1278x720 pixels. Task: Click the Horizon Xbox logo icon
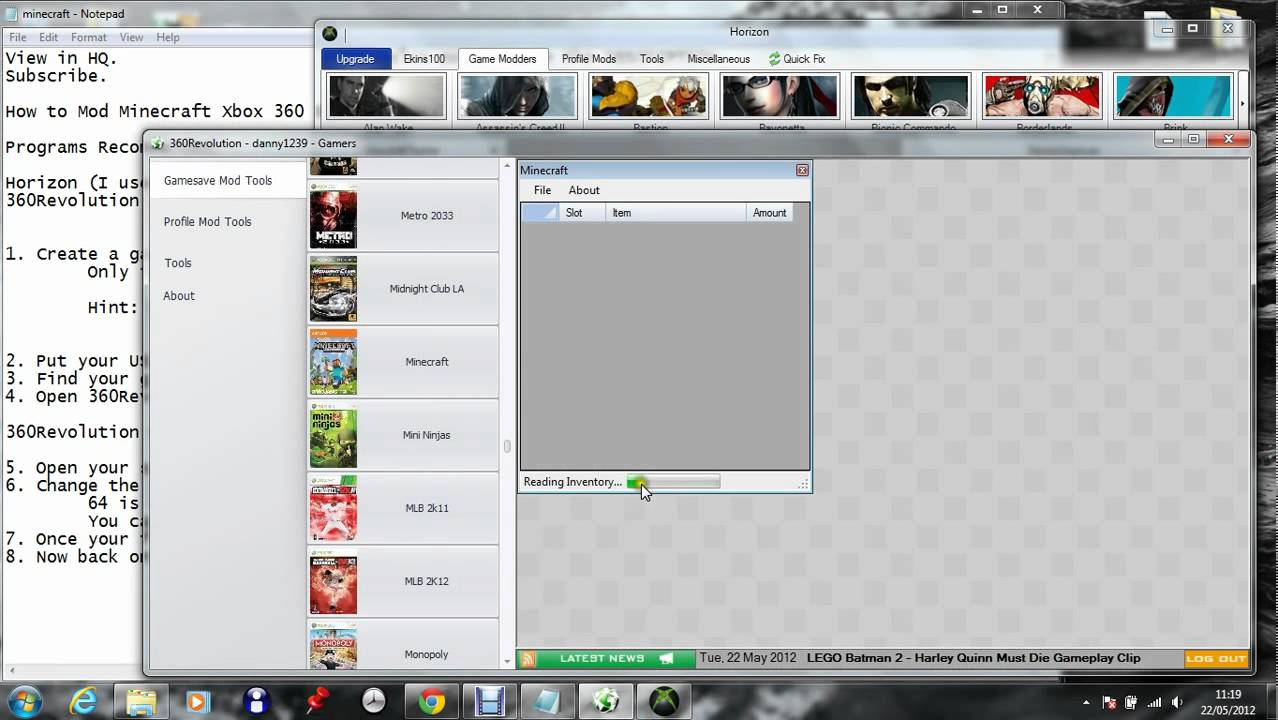click(x=329, y=33)
